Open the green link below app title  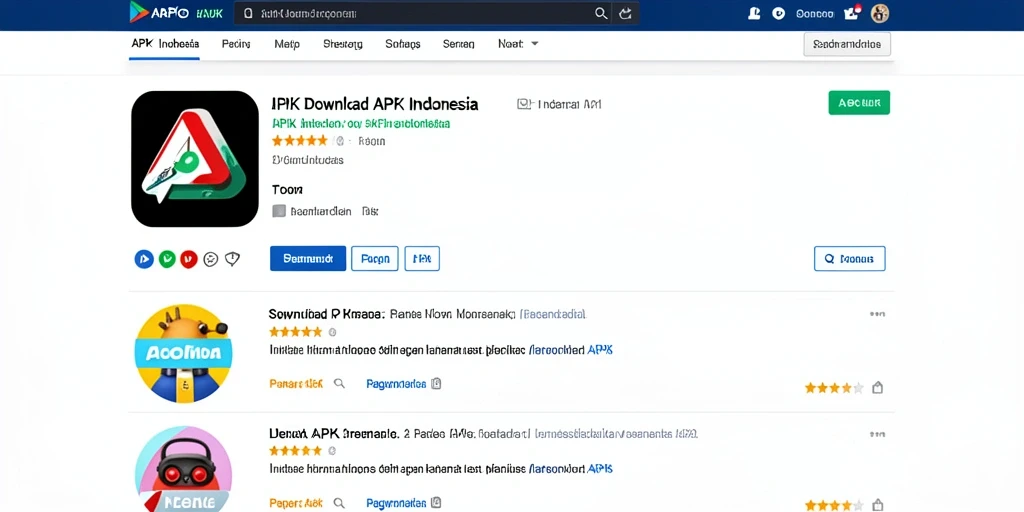coord(360,123)
